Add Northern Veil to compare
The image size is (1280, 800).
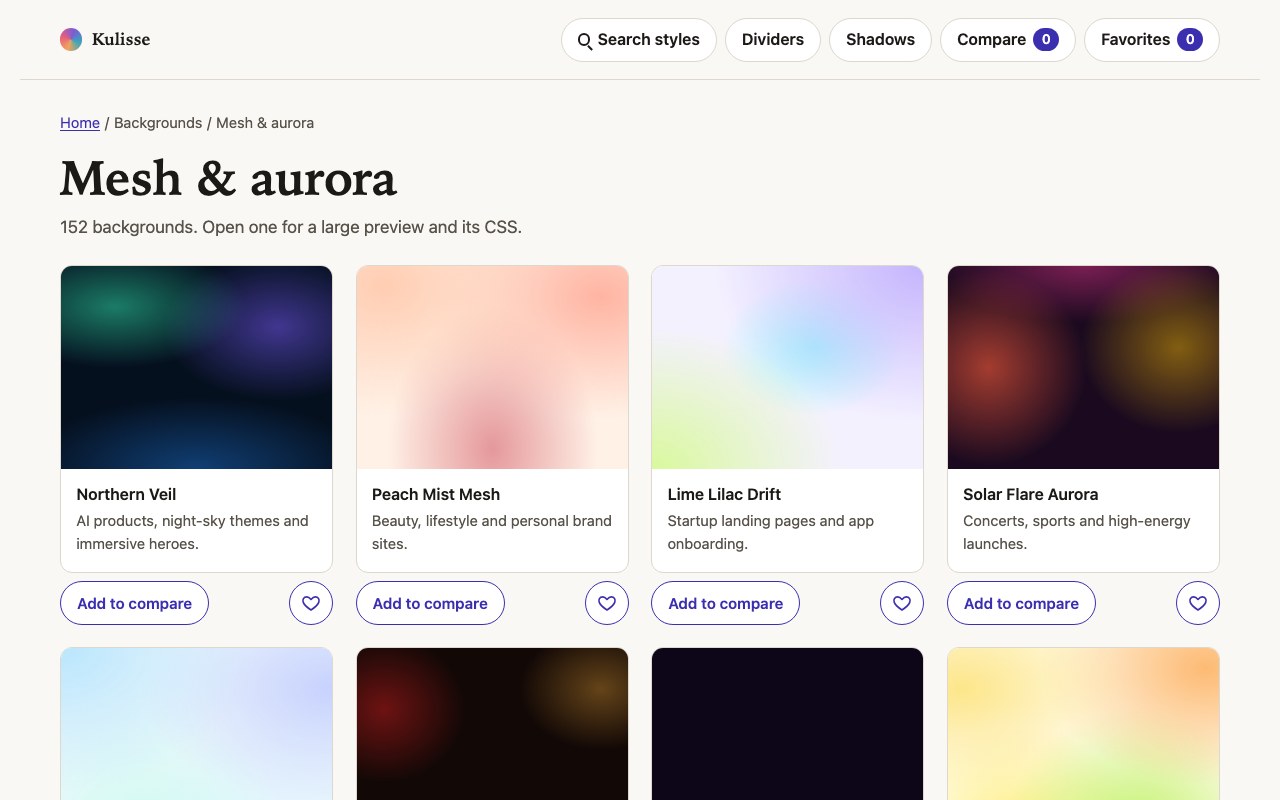pyautogui.click(x=135, y=603)
